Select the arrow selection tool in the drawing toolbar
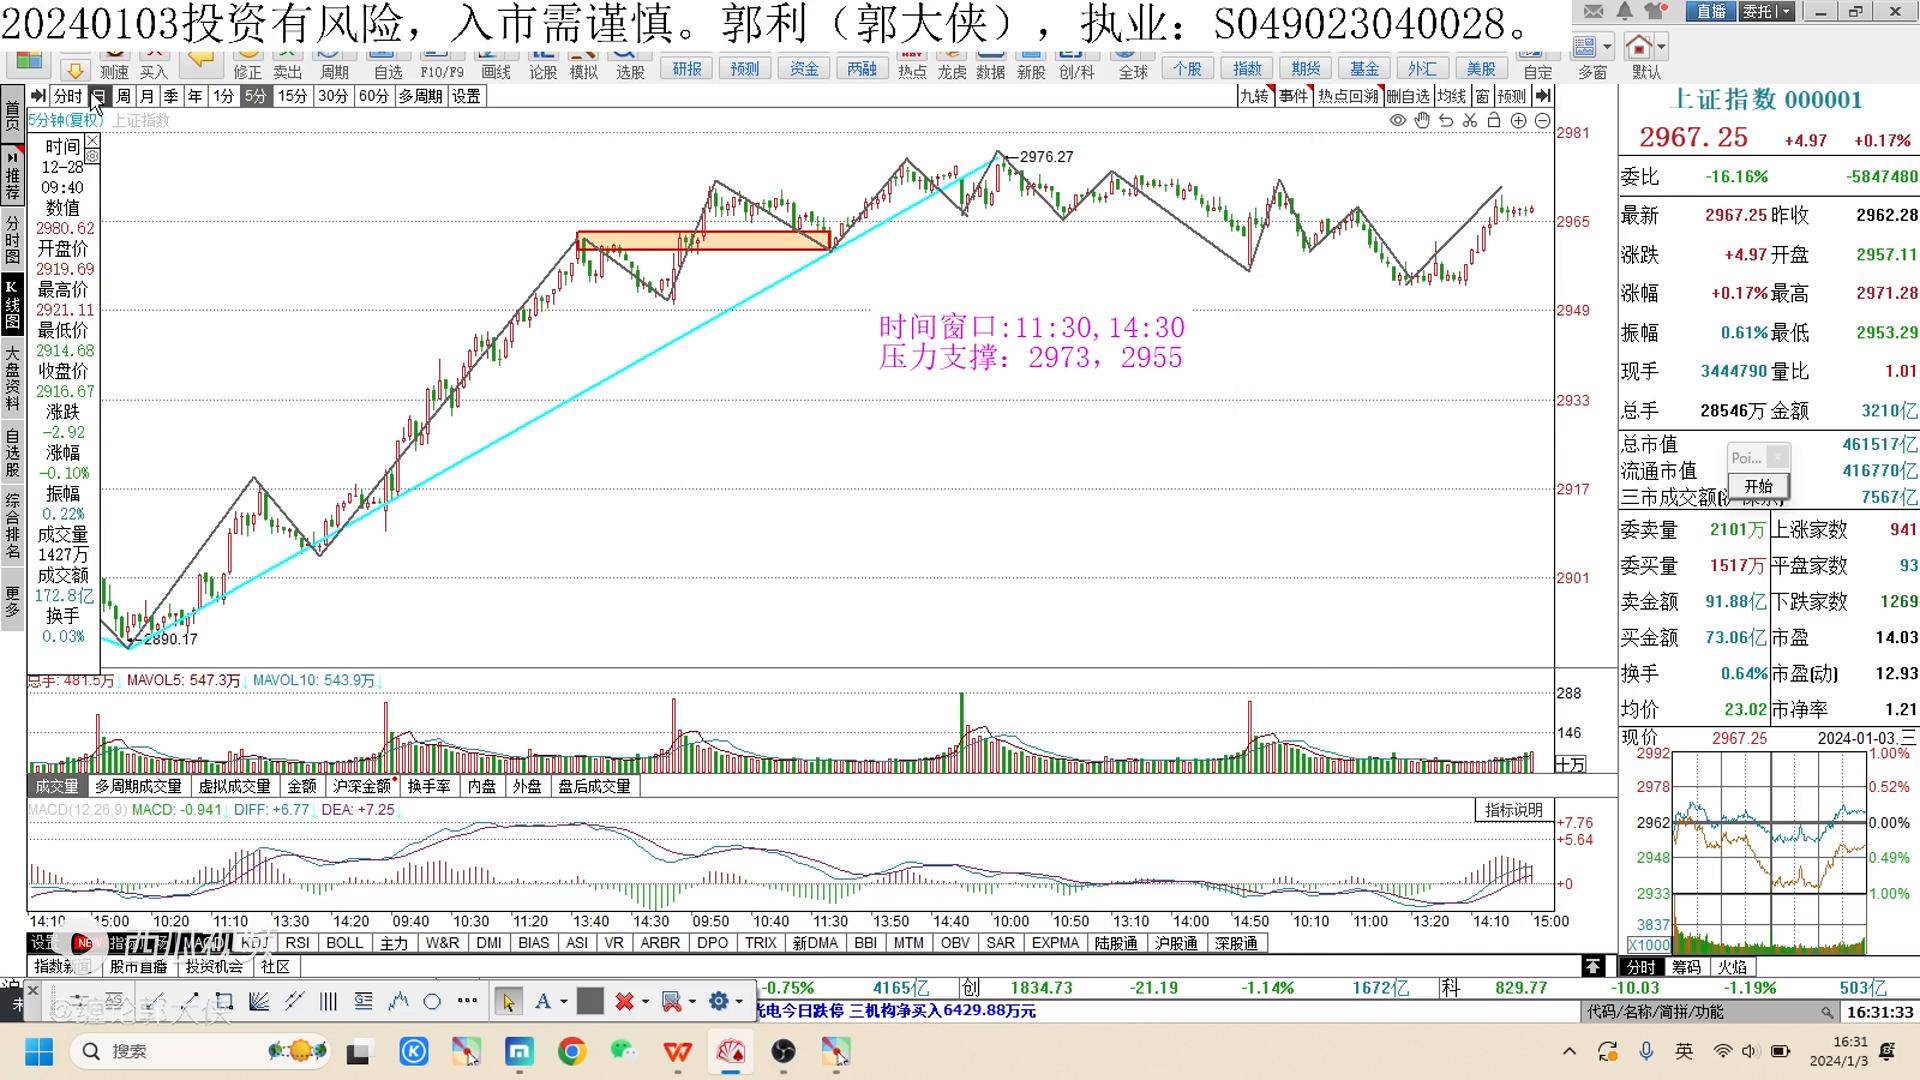The width and height of the screenshot is (1920, 1080). tap(510, 1000)
